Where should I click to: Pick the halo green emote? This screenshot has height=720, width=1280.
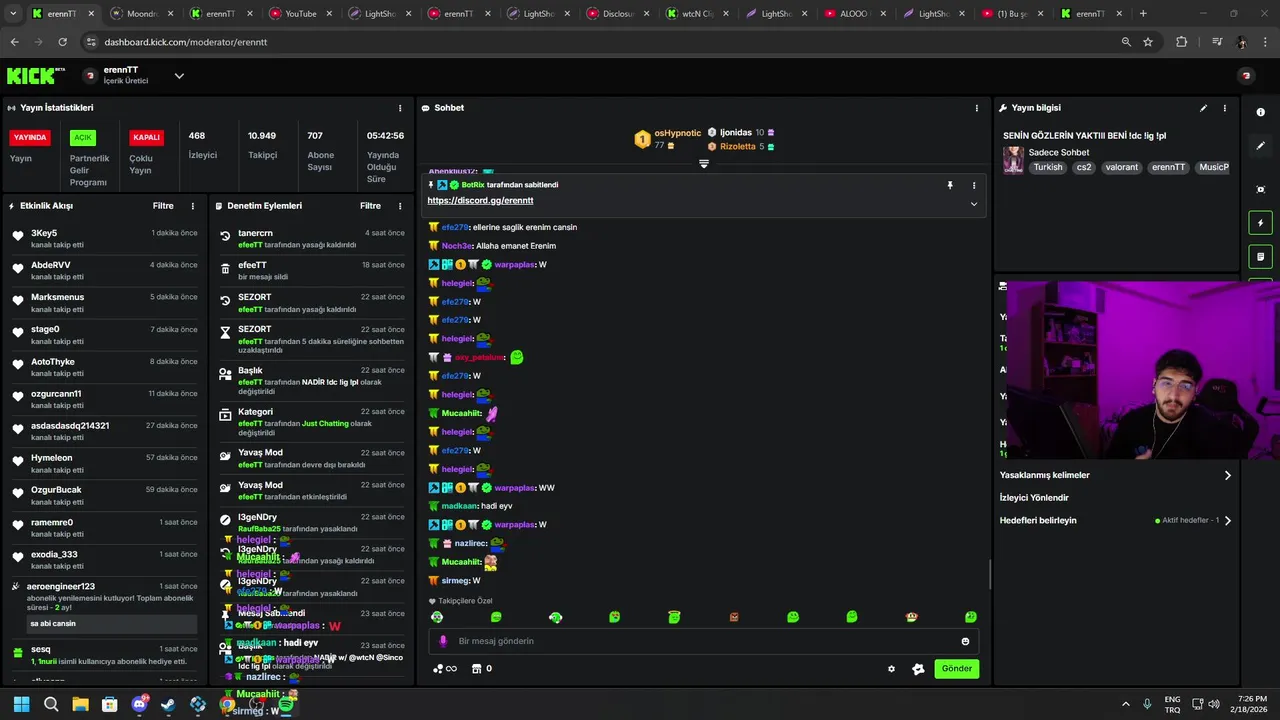point(674,617)
